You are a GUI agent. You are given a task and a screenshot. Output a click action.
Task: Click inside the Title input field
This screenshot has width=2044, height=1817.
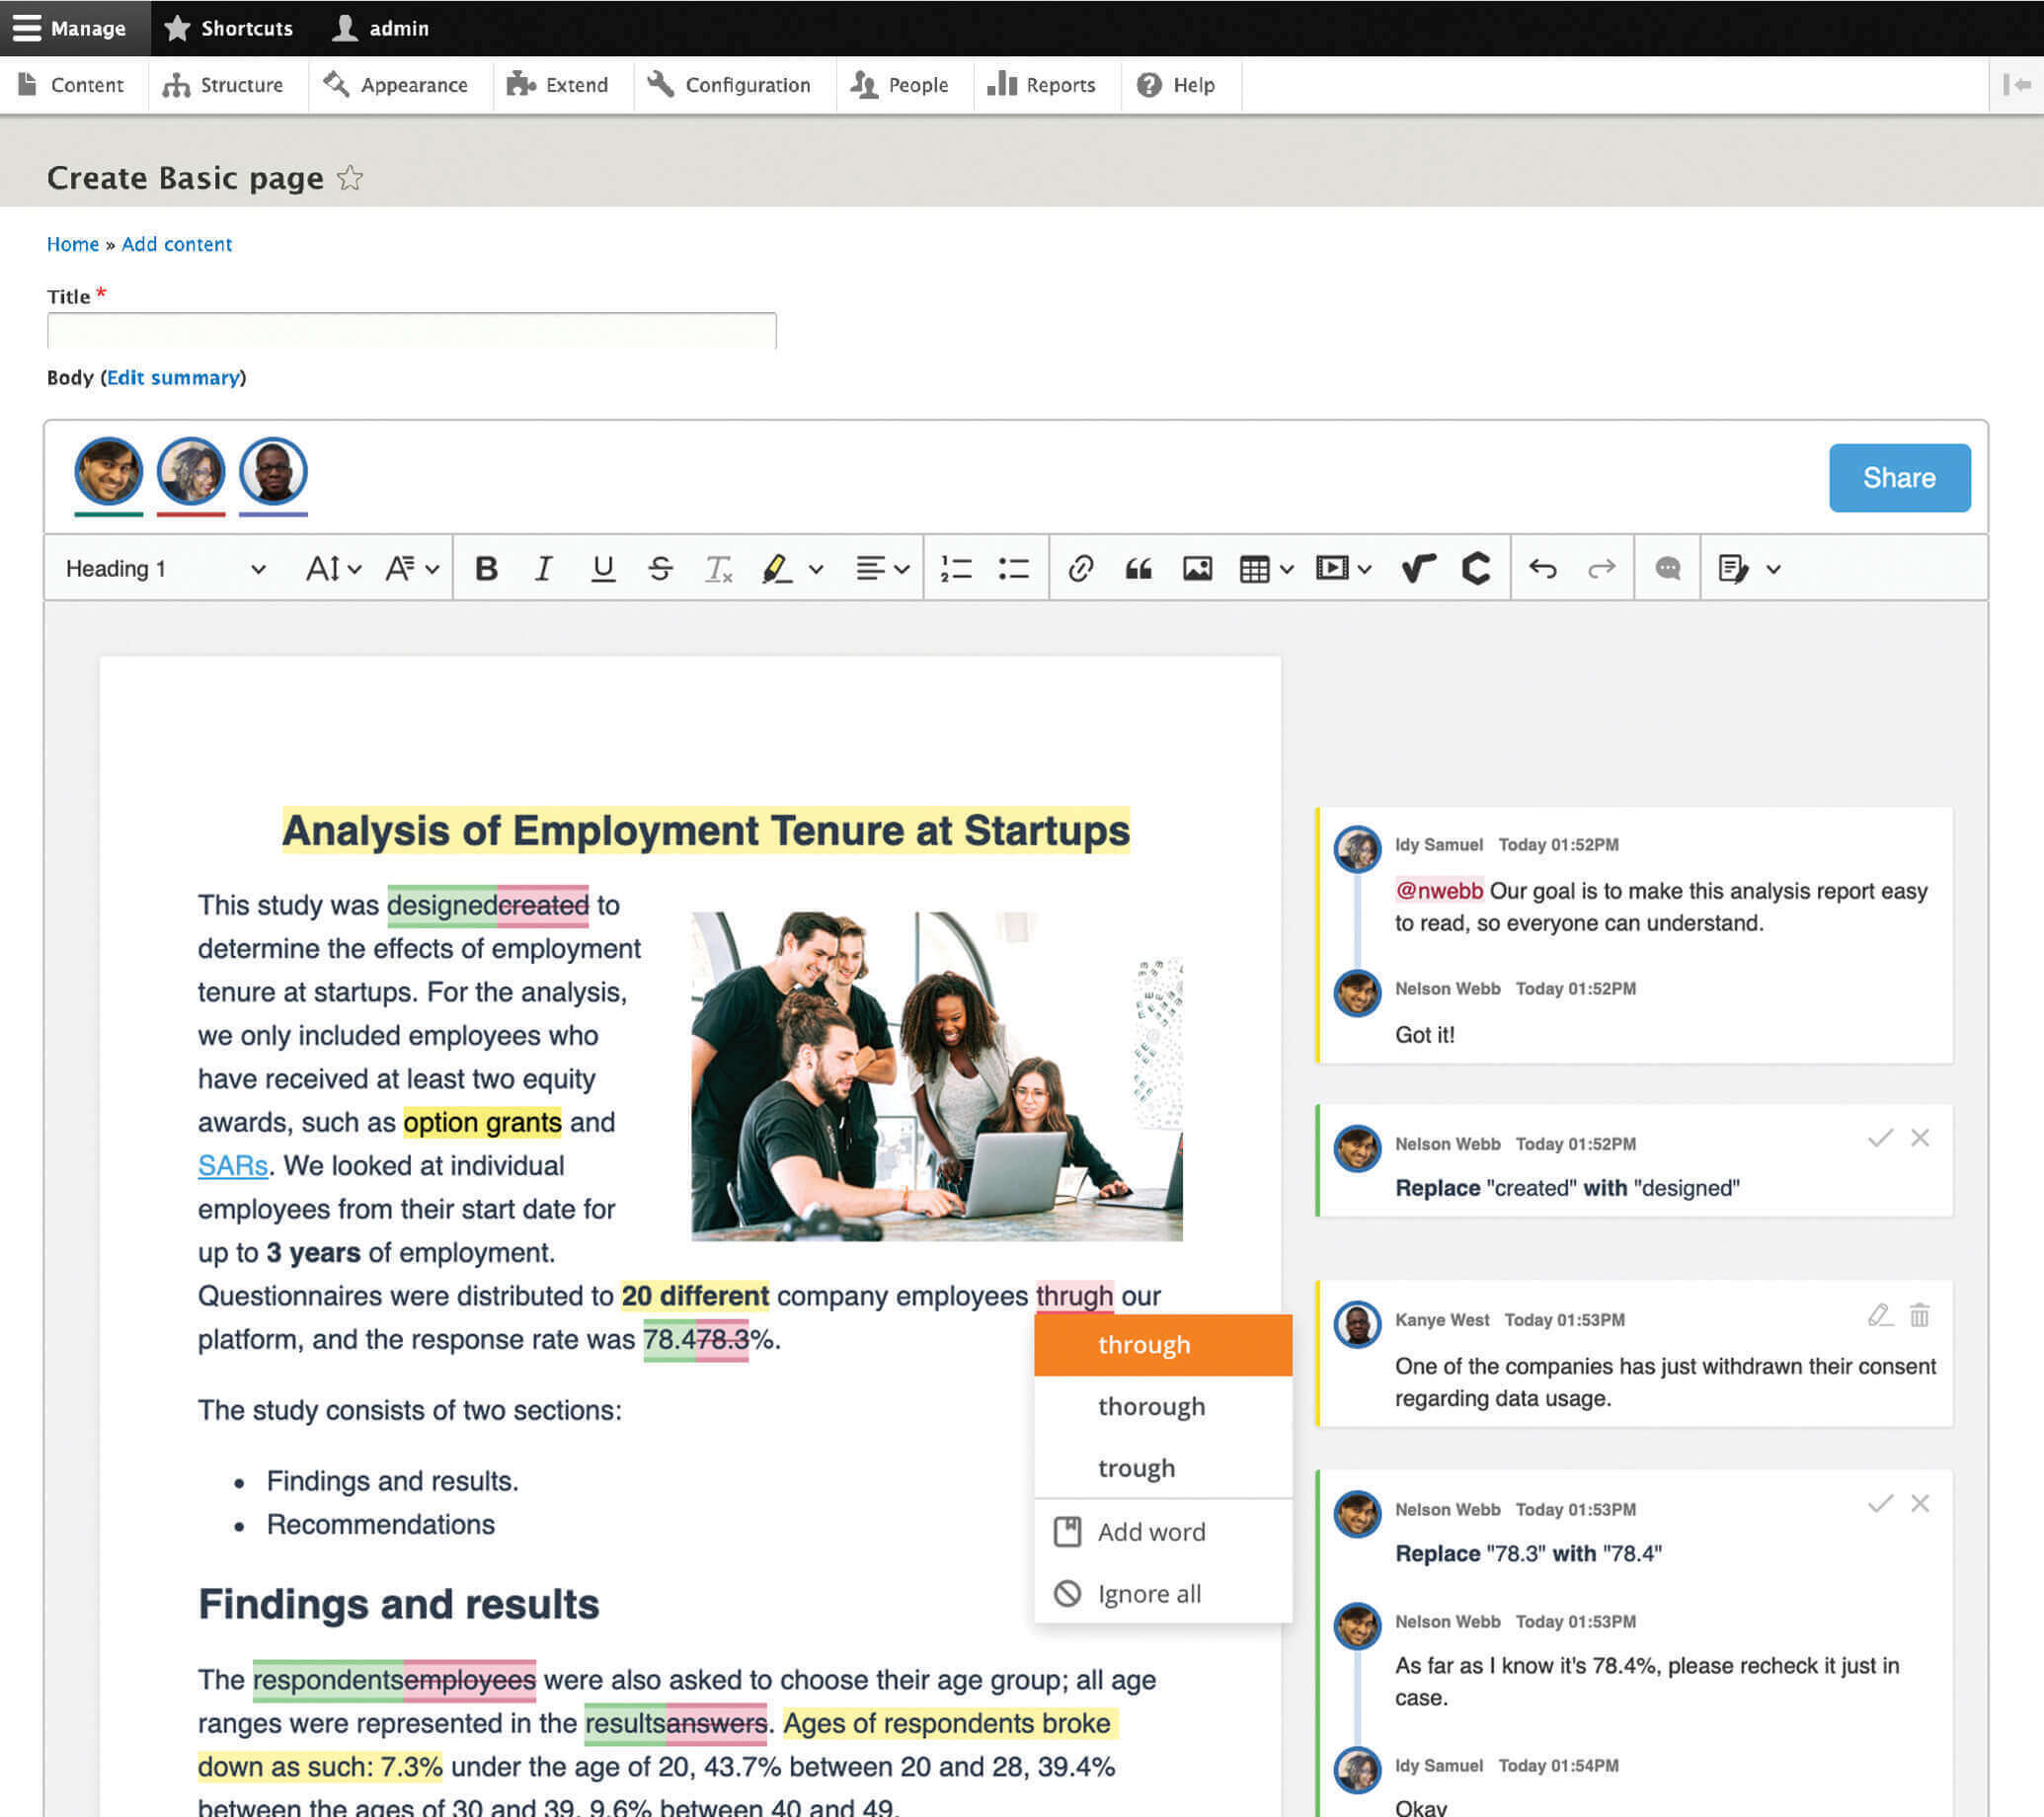(410, 330)
